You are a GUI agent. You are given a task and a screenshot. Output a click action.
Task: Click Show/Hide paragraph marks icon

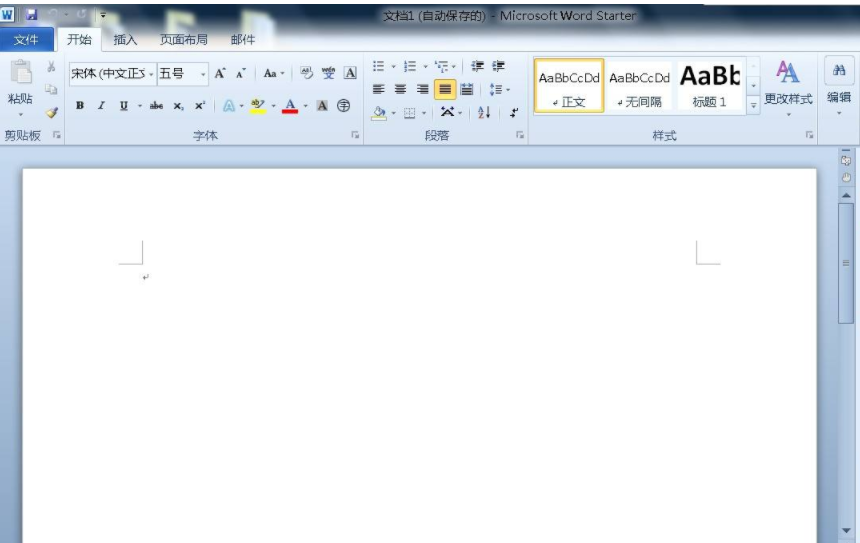[514, 113]
